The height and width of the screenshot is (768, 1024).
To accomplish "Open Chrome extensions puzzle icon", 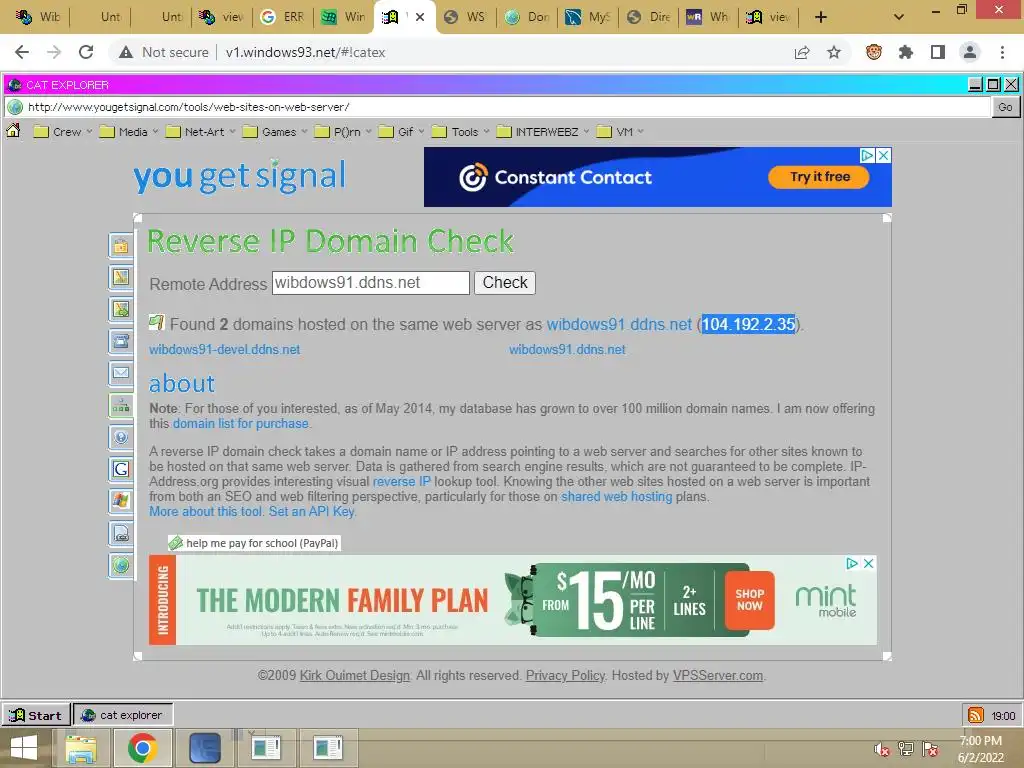I will 906,52.
